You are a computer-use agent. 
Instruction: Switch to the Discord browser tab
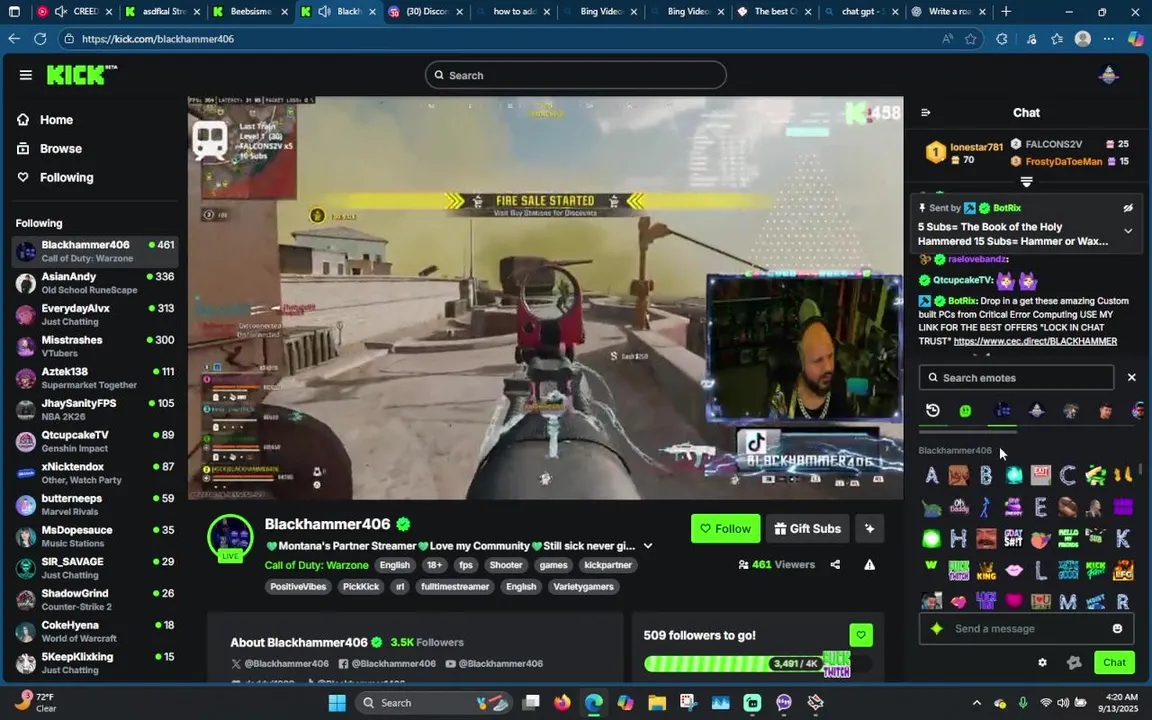426,12
